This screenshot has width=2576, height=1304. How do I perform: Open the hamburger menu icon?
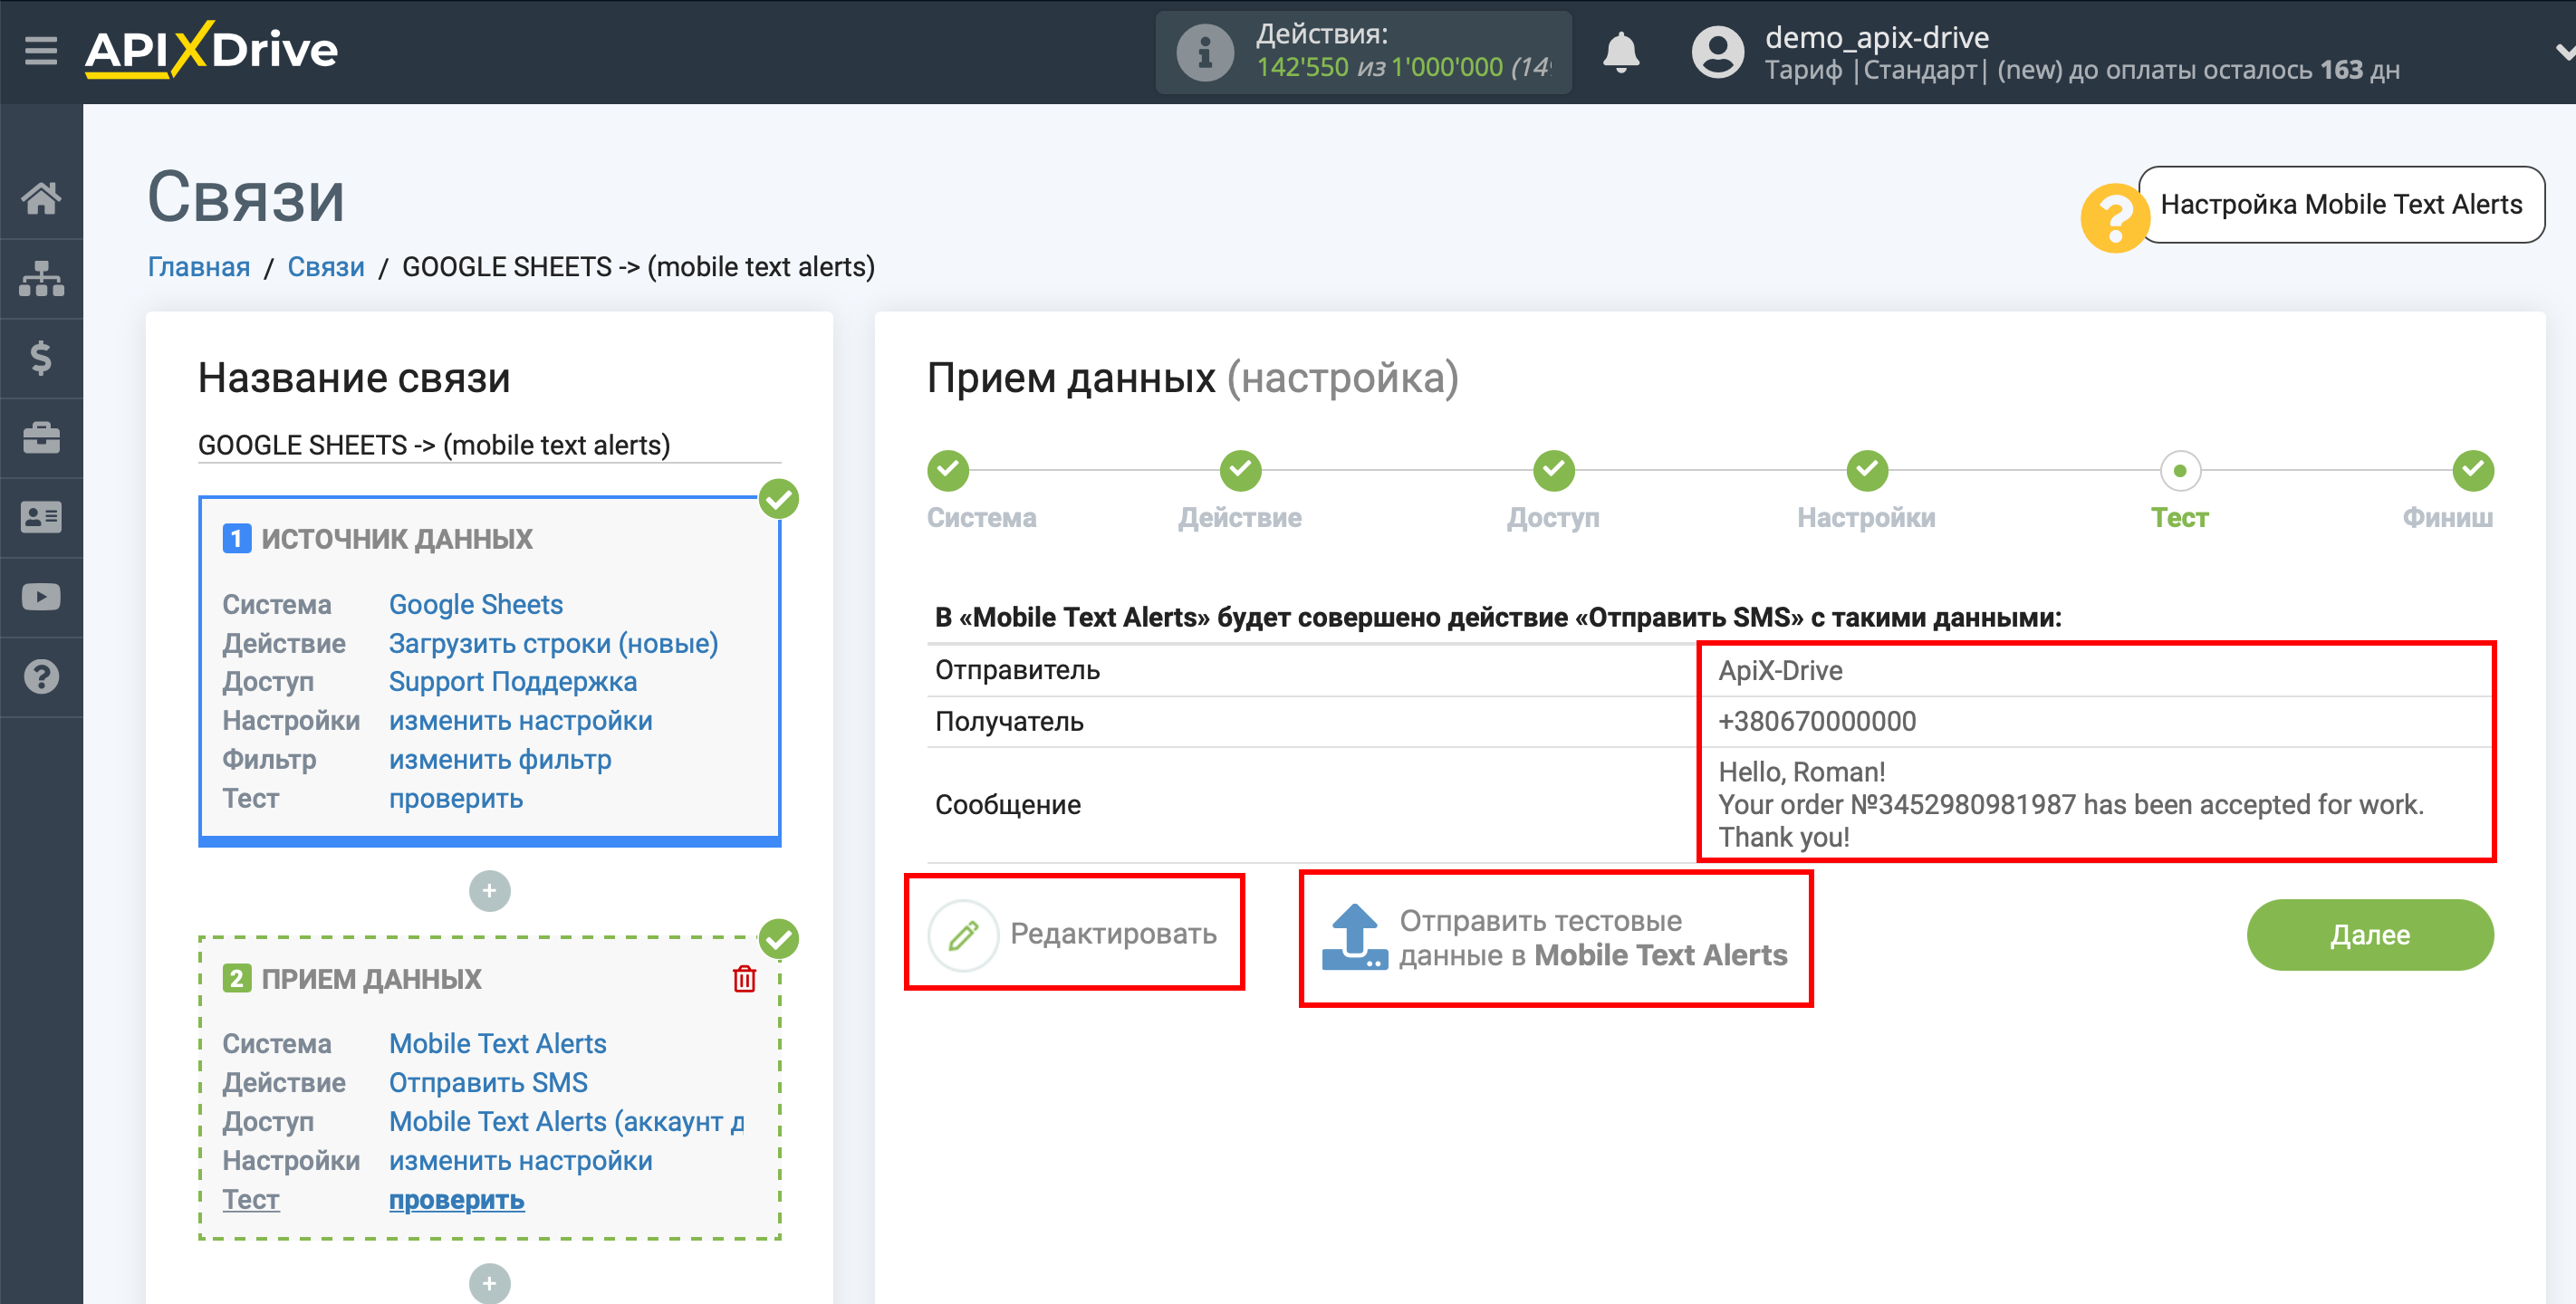coord(41,50)
